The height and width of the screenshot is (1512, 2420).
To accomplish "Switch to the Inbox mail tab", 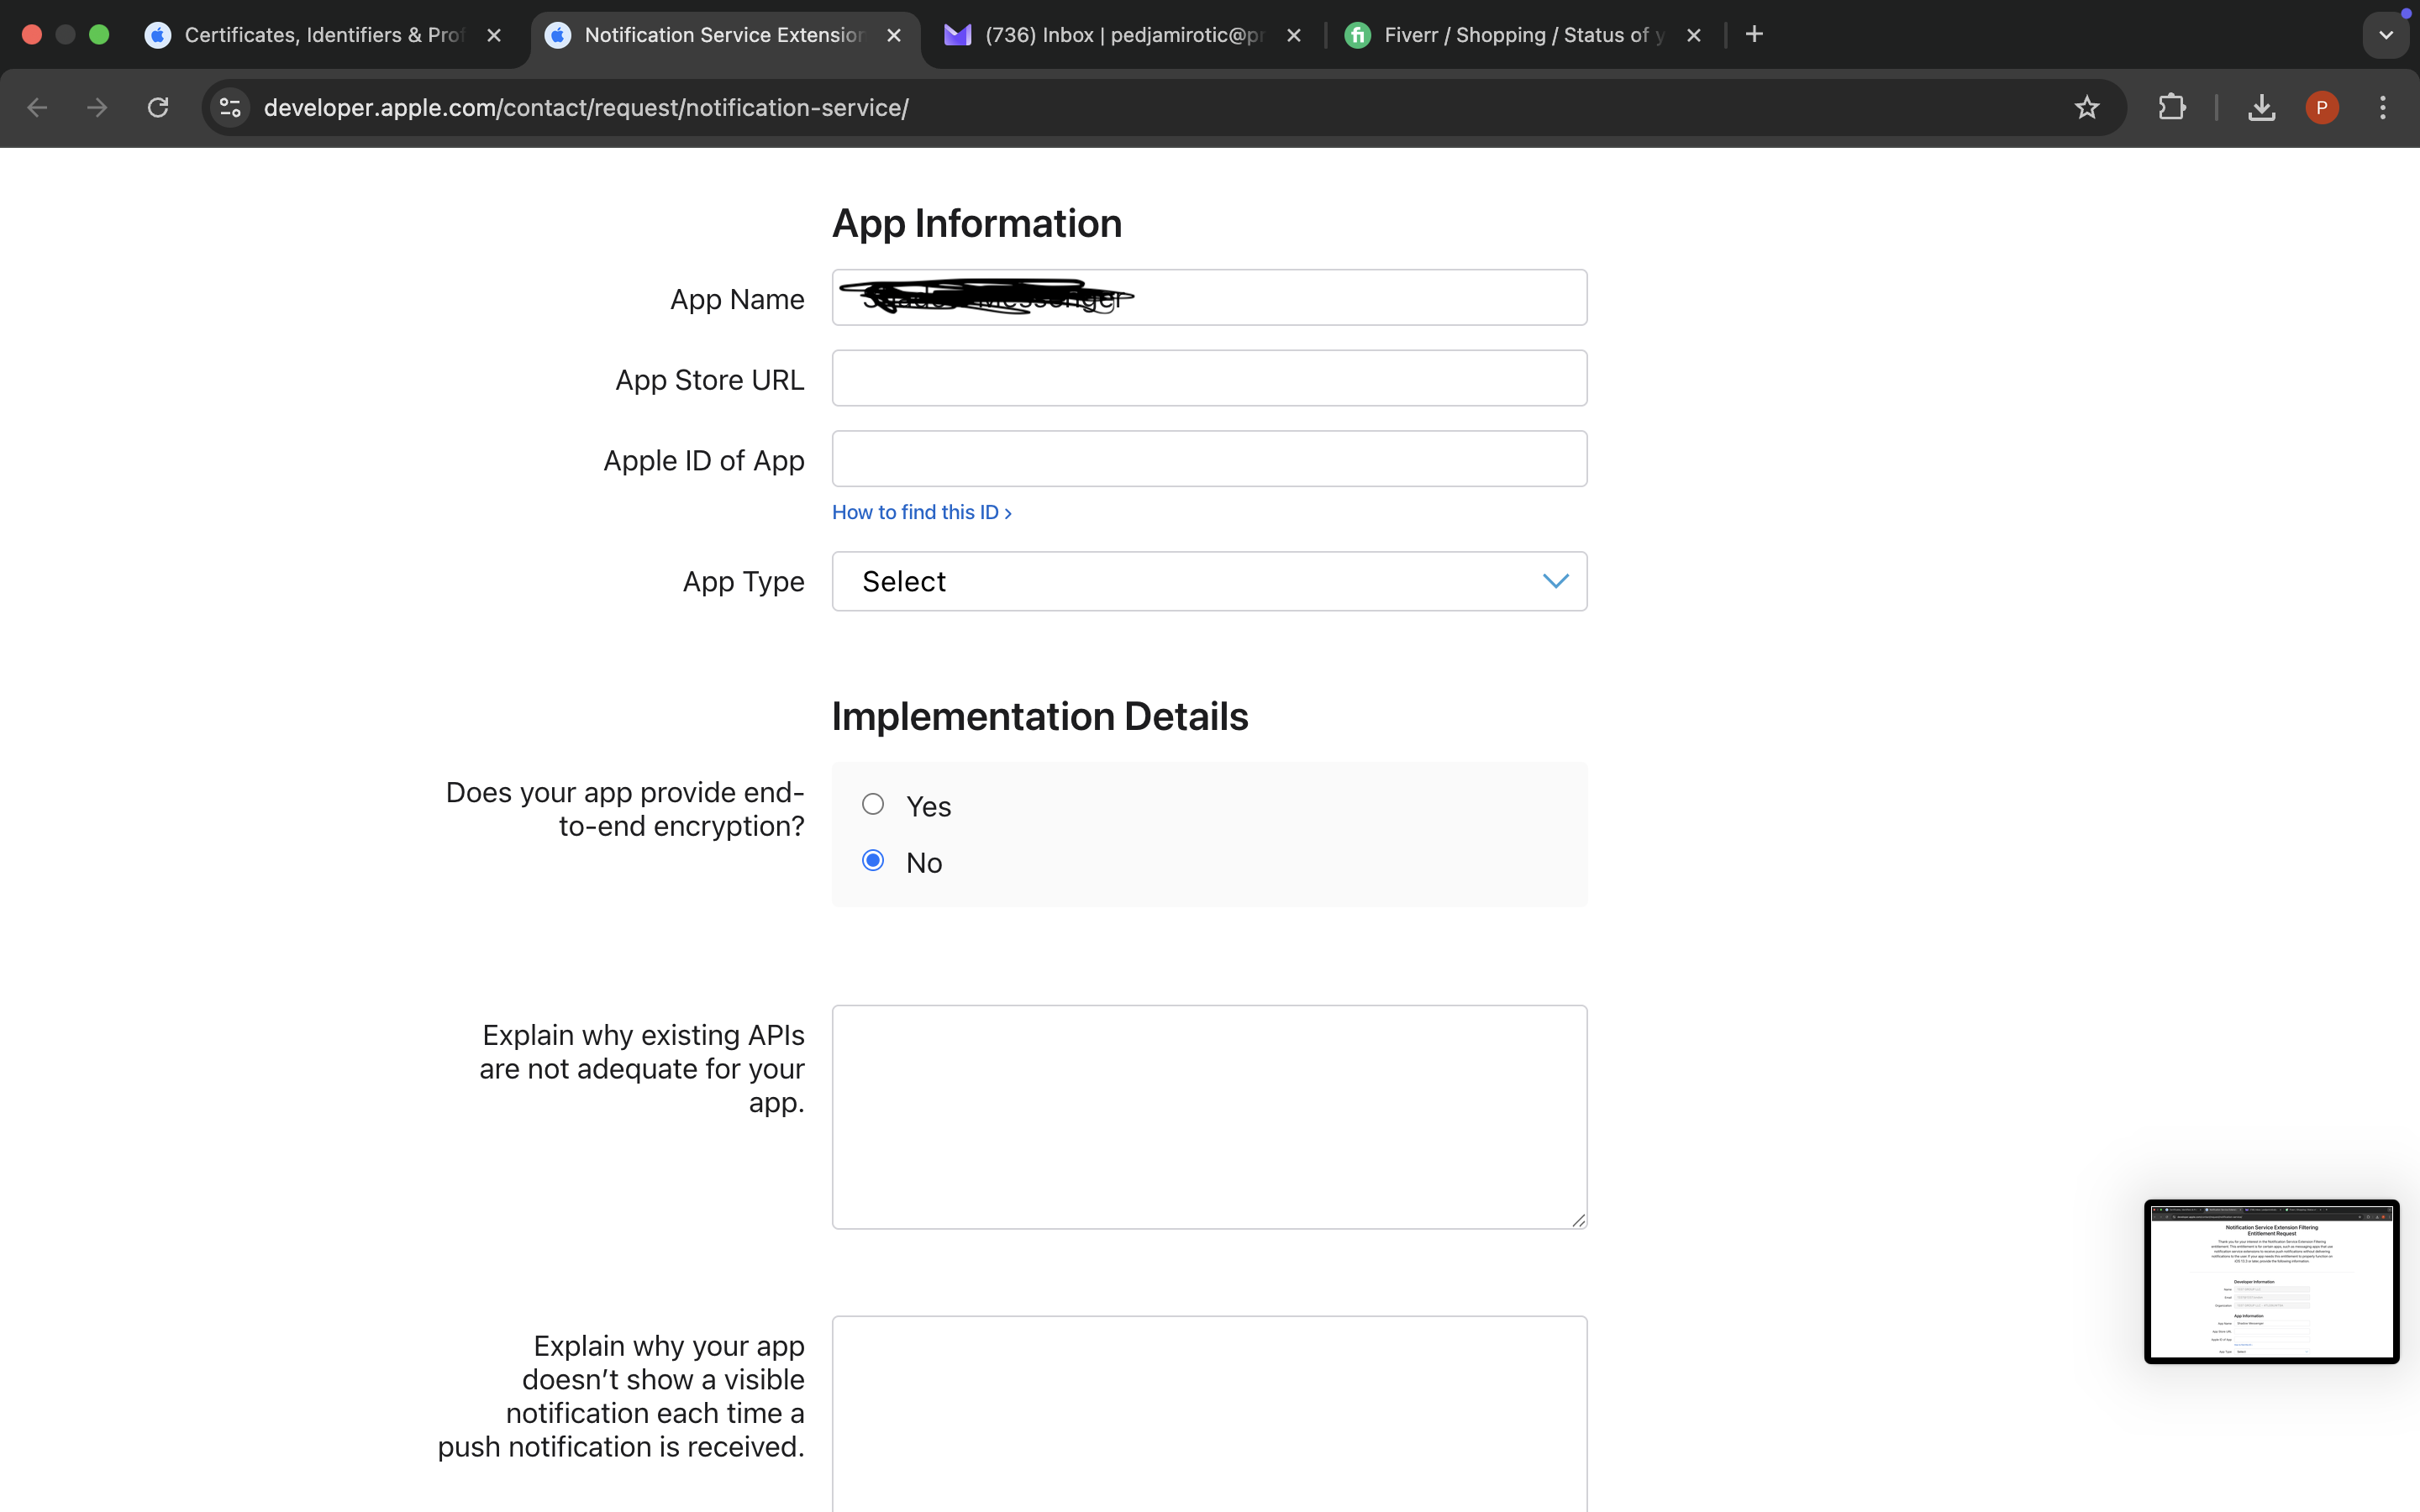I will pyautogui.click(x=1120, y=35).
